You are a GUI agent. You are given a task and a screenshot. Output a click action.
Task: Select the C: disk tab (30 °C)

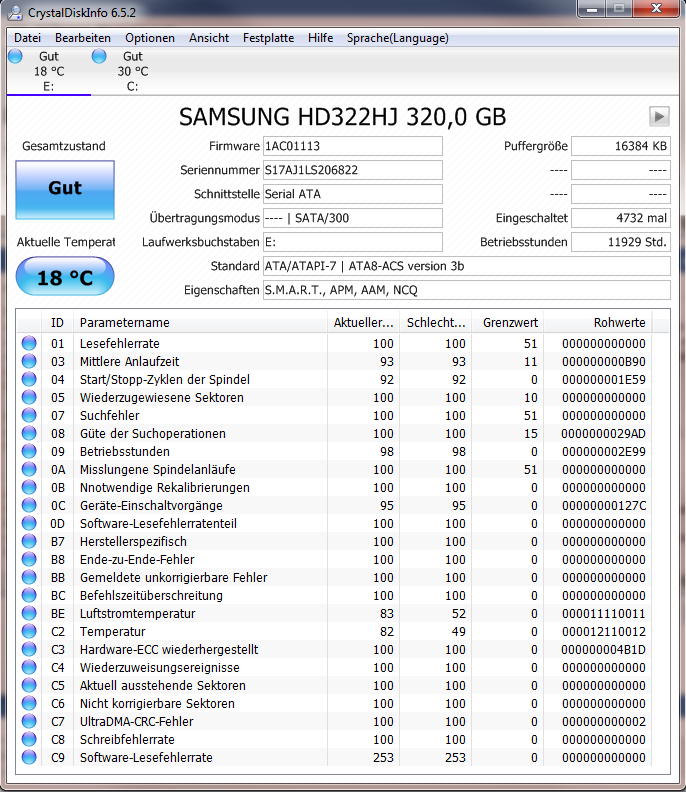coord(132,71)
